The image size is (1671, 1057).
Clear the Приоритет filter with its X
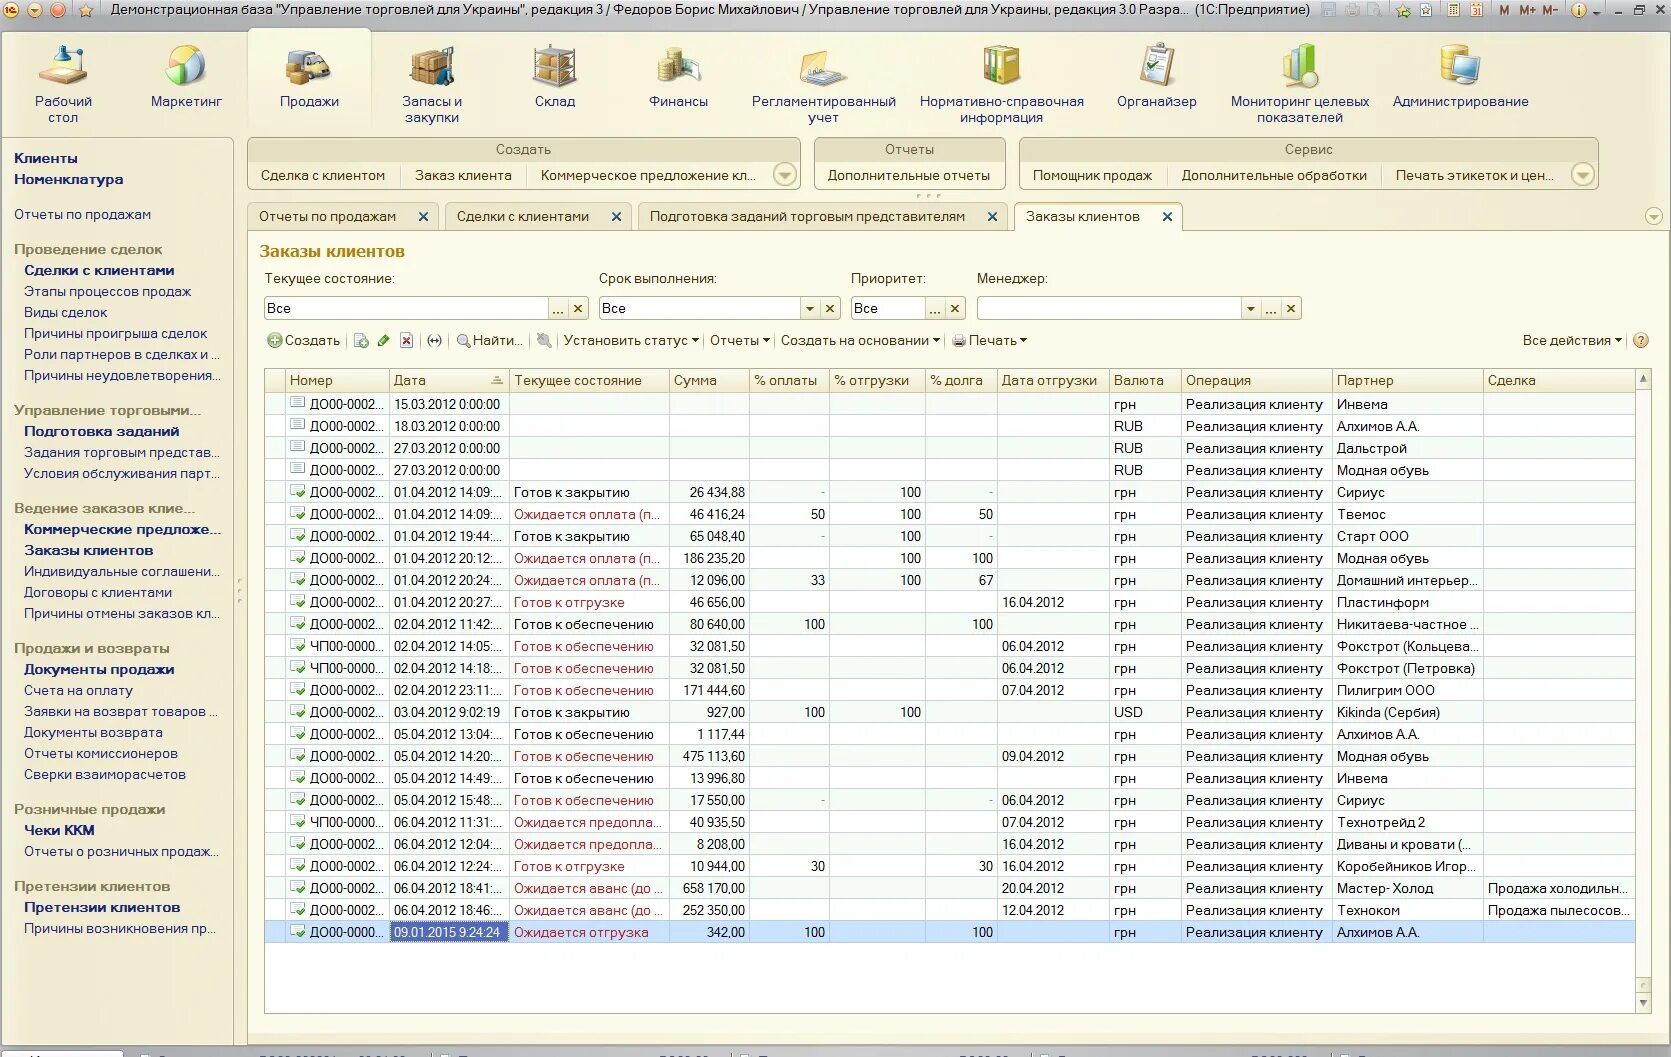coord(955,309)
